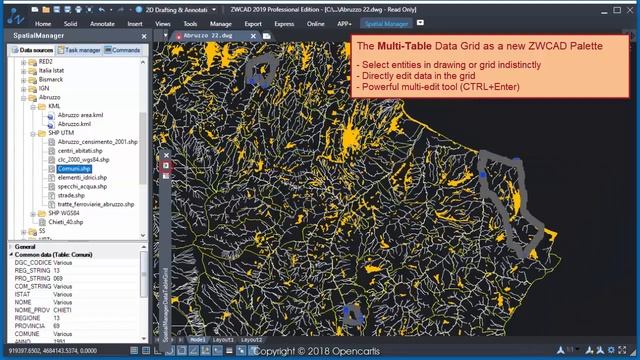Click the Save As icon in quick access toolbar

[67, 9]
